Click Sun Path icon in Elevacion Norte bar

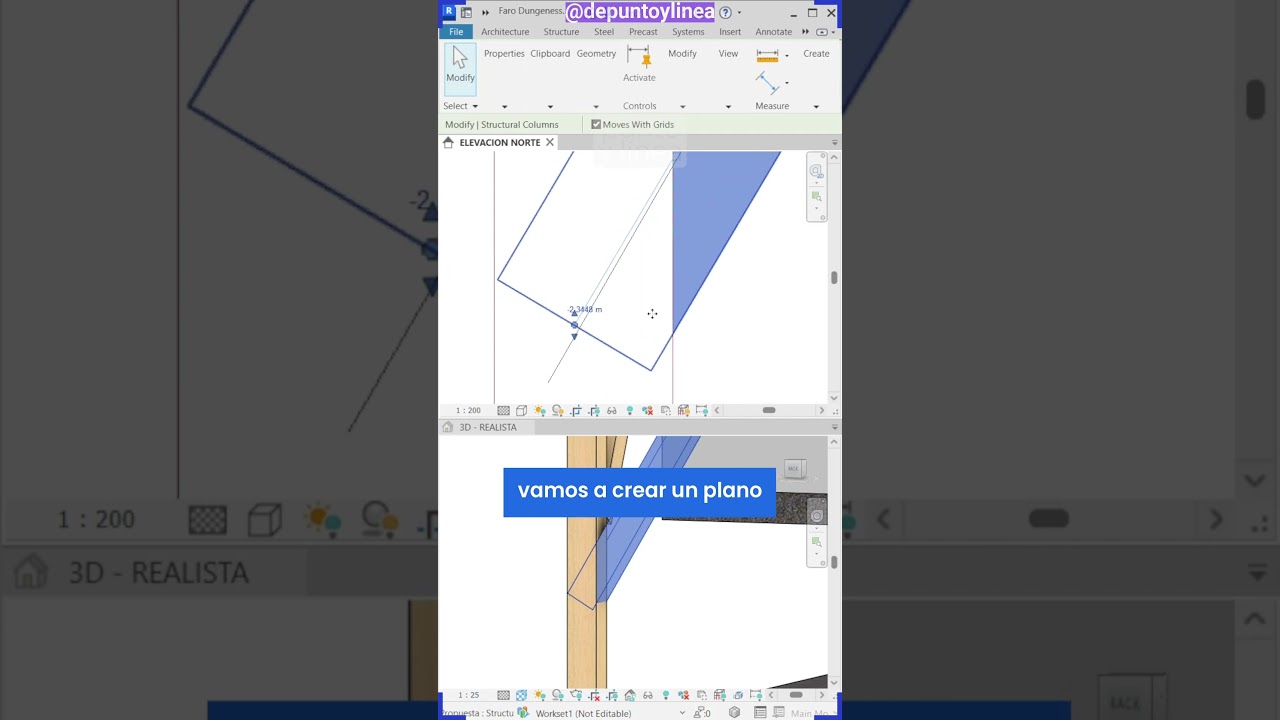(x=540, y=410)
